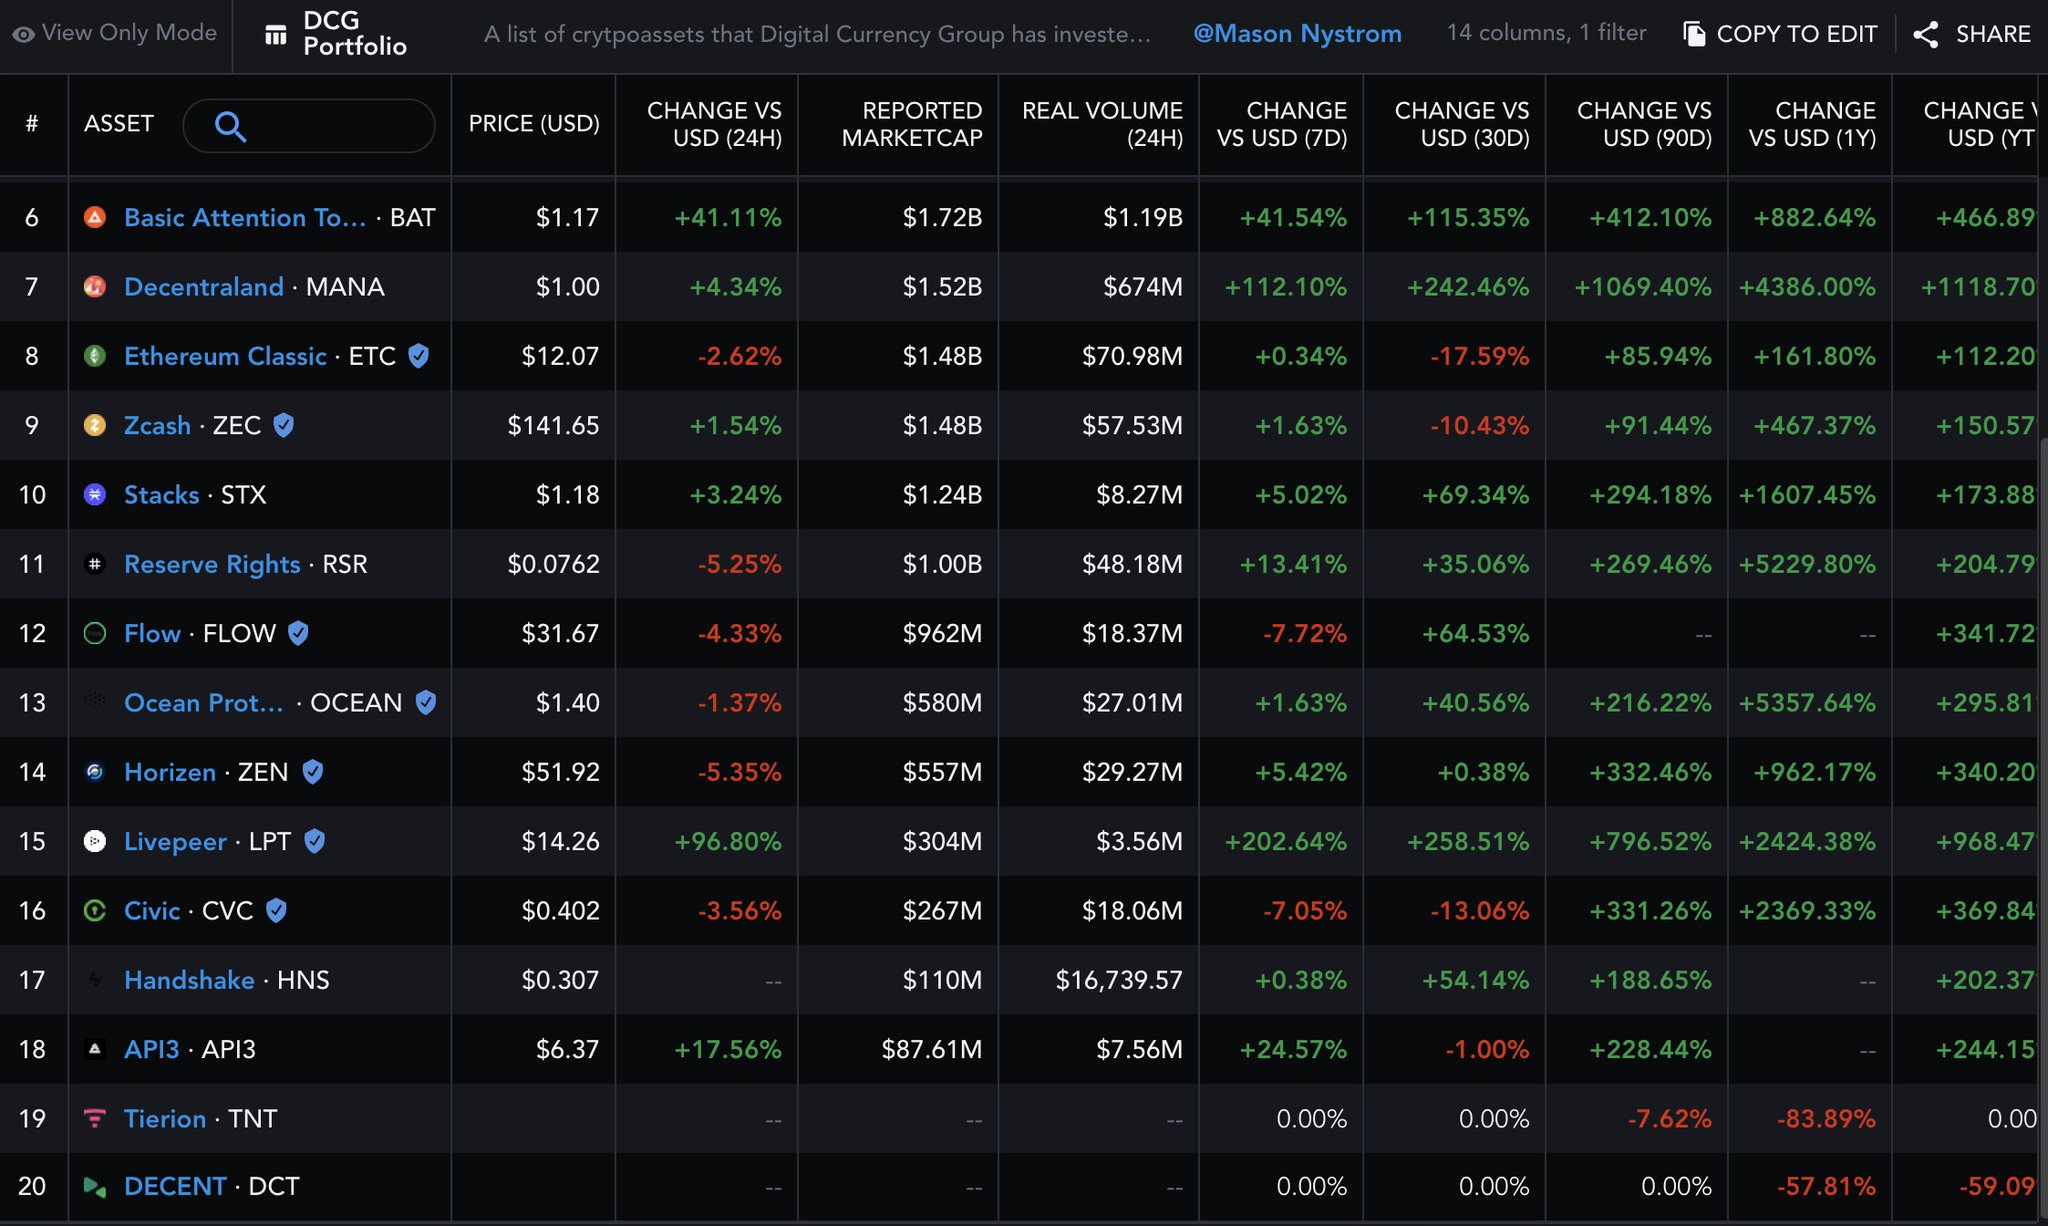
Task: Click the Basic Attention Token logo icon
Action: click(95, 217)
